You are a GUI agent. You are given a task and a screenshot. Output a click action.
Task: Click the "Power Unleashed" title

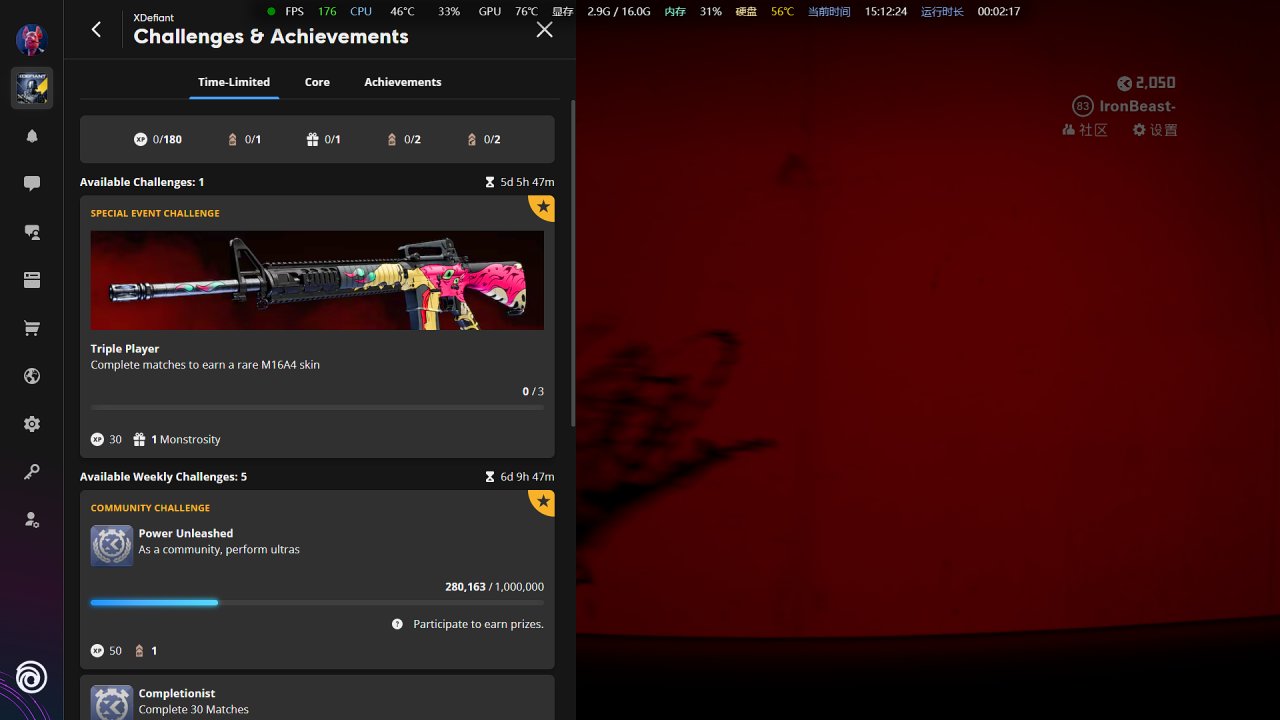186,534
